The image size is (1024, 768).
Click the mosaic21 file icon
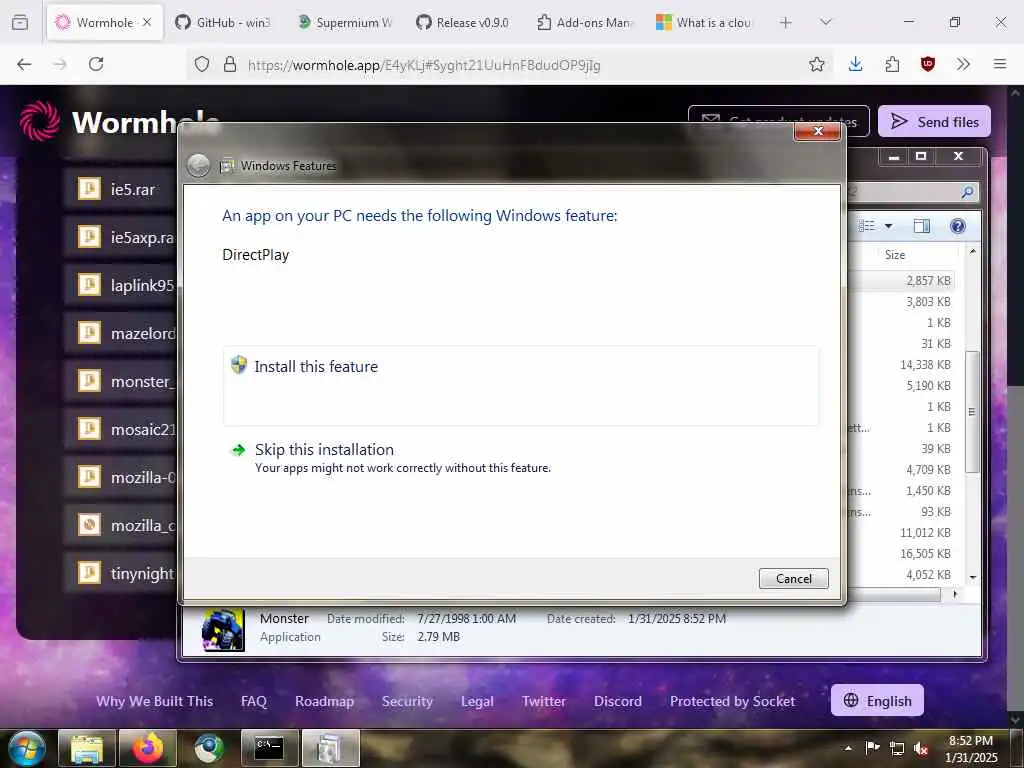(x=89, y=428)
